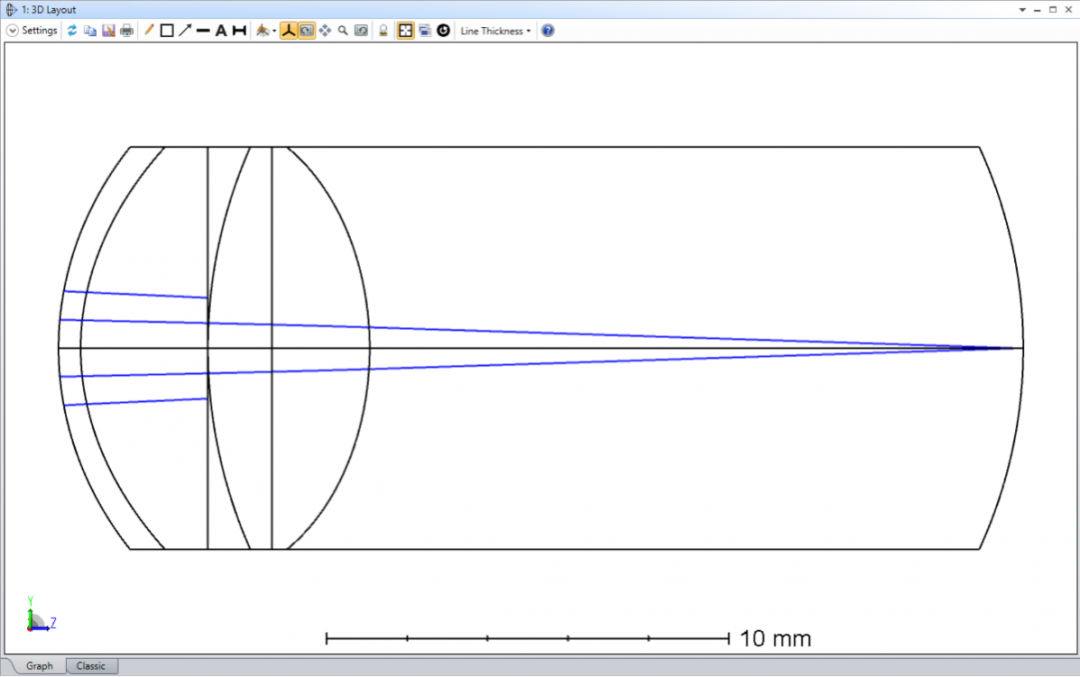
Task: Print the 3D layout
Action: 125,30
